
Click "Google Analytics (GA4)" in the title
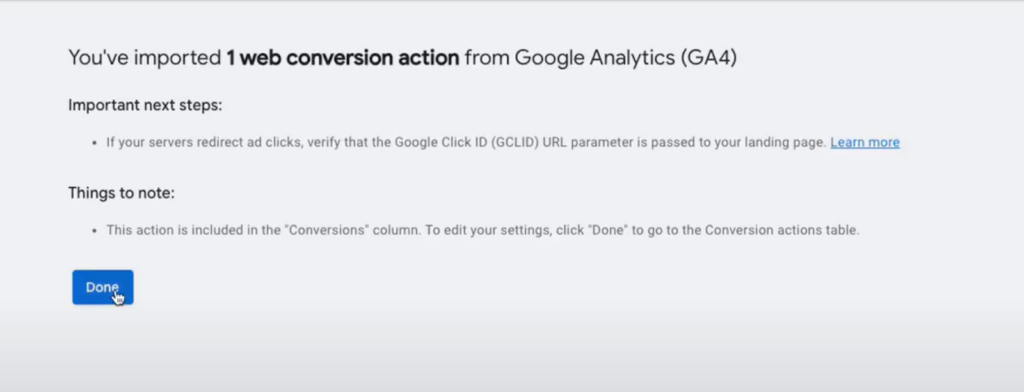(x=626, y=58)
